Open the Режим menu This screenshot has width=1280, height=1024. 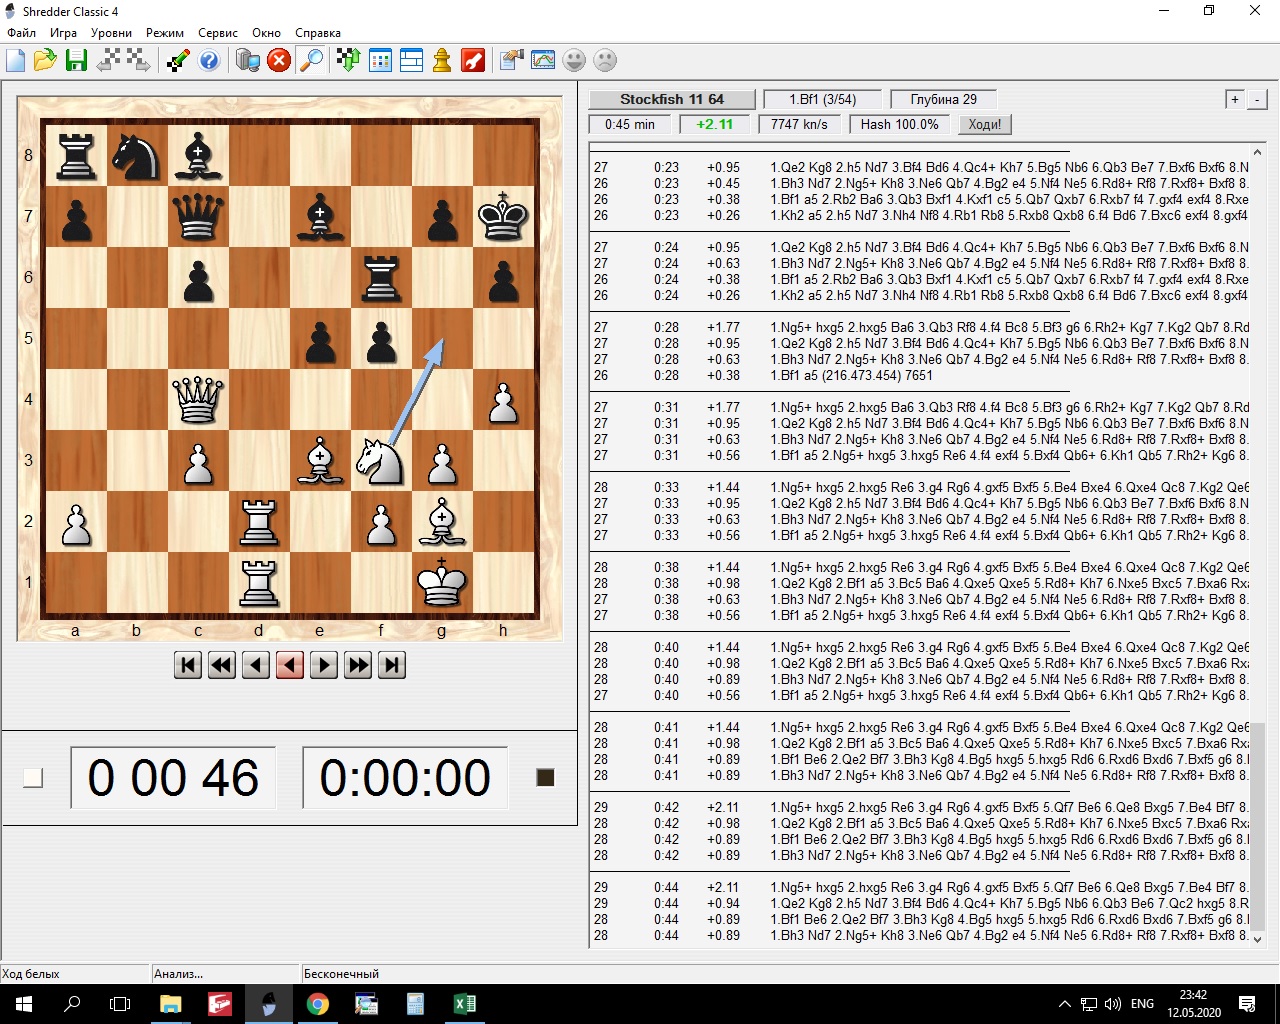tap(165, 33)
